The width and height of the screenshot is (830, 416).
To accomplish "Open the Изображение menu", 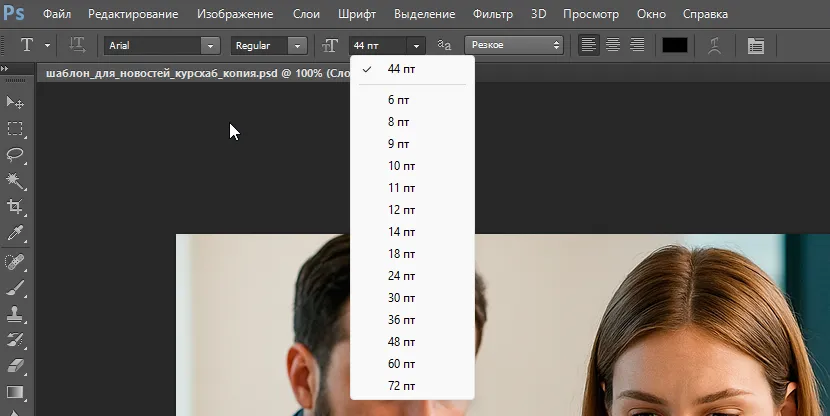I will (x=235, y=14).
